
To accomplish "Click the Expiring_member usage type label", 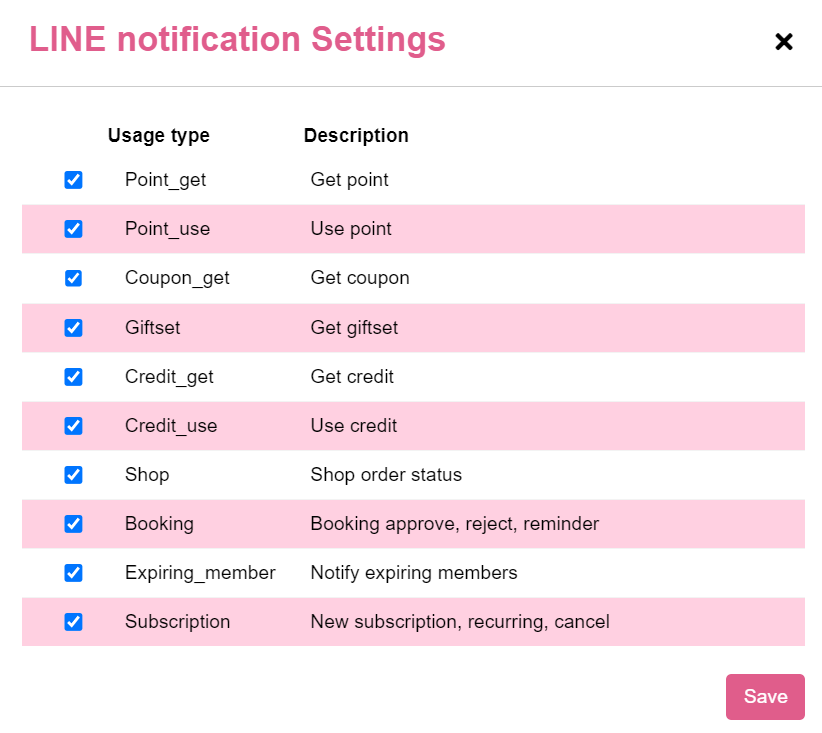I will pyautogui.click(x=200, y=573).
